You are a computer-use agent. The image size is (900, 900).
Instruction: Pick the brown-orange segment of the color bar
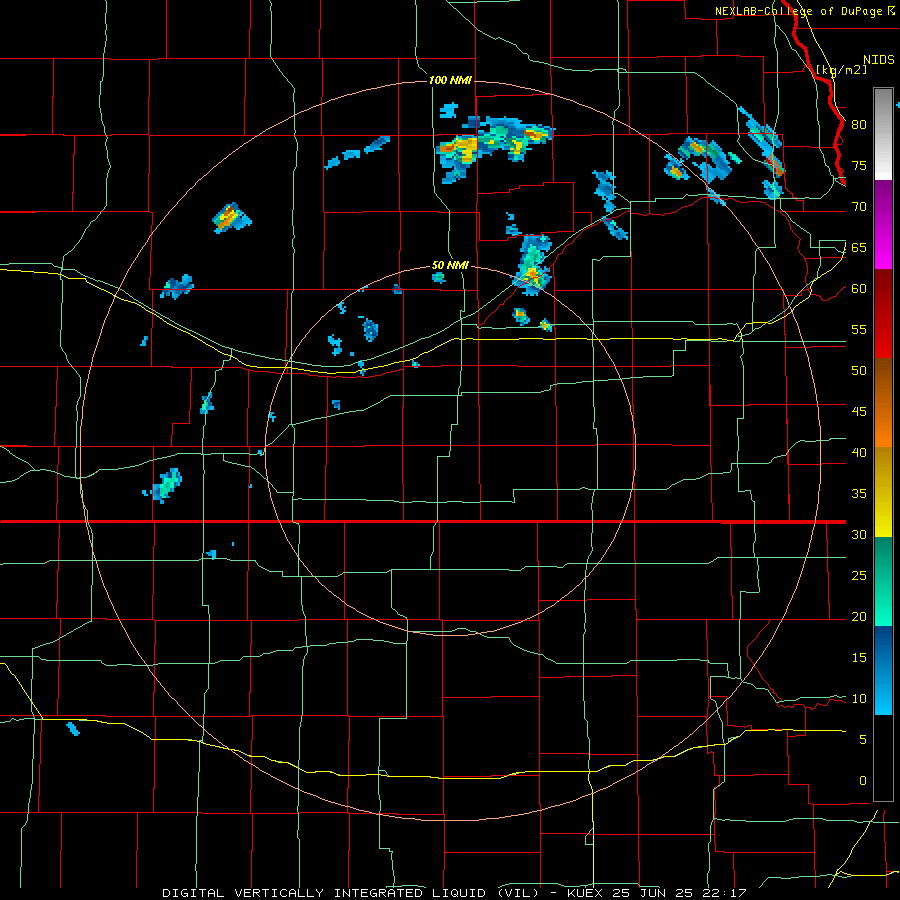pos(883,403)
